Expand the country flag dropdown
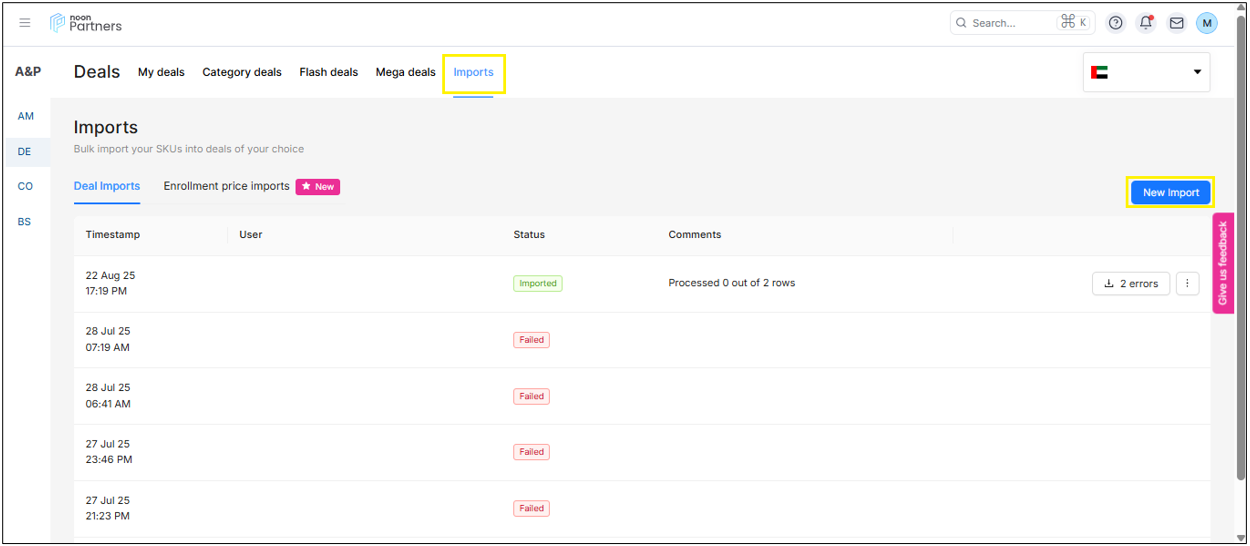 click(x=1146, y=72)
